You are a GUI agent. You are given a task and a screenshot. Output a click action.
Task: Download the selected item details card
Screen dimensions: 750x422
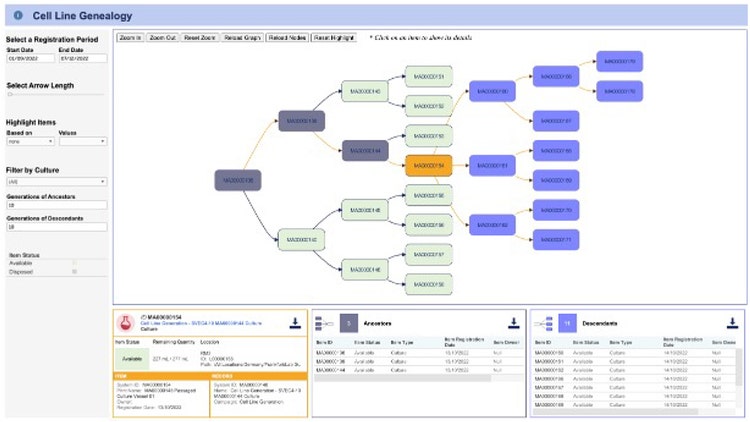pyautogui.click(x=296, y=323)
